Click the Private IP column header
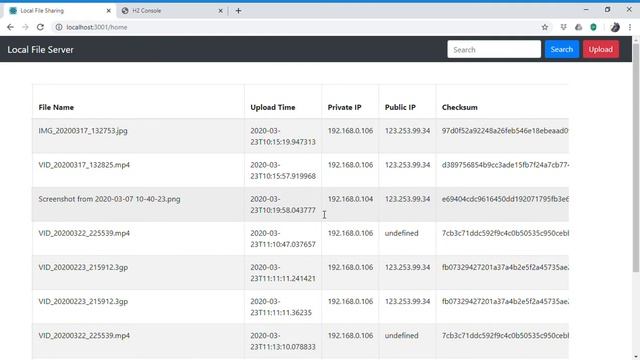The width and height of the screenshot is (640, 360). click(344, 107)
